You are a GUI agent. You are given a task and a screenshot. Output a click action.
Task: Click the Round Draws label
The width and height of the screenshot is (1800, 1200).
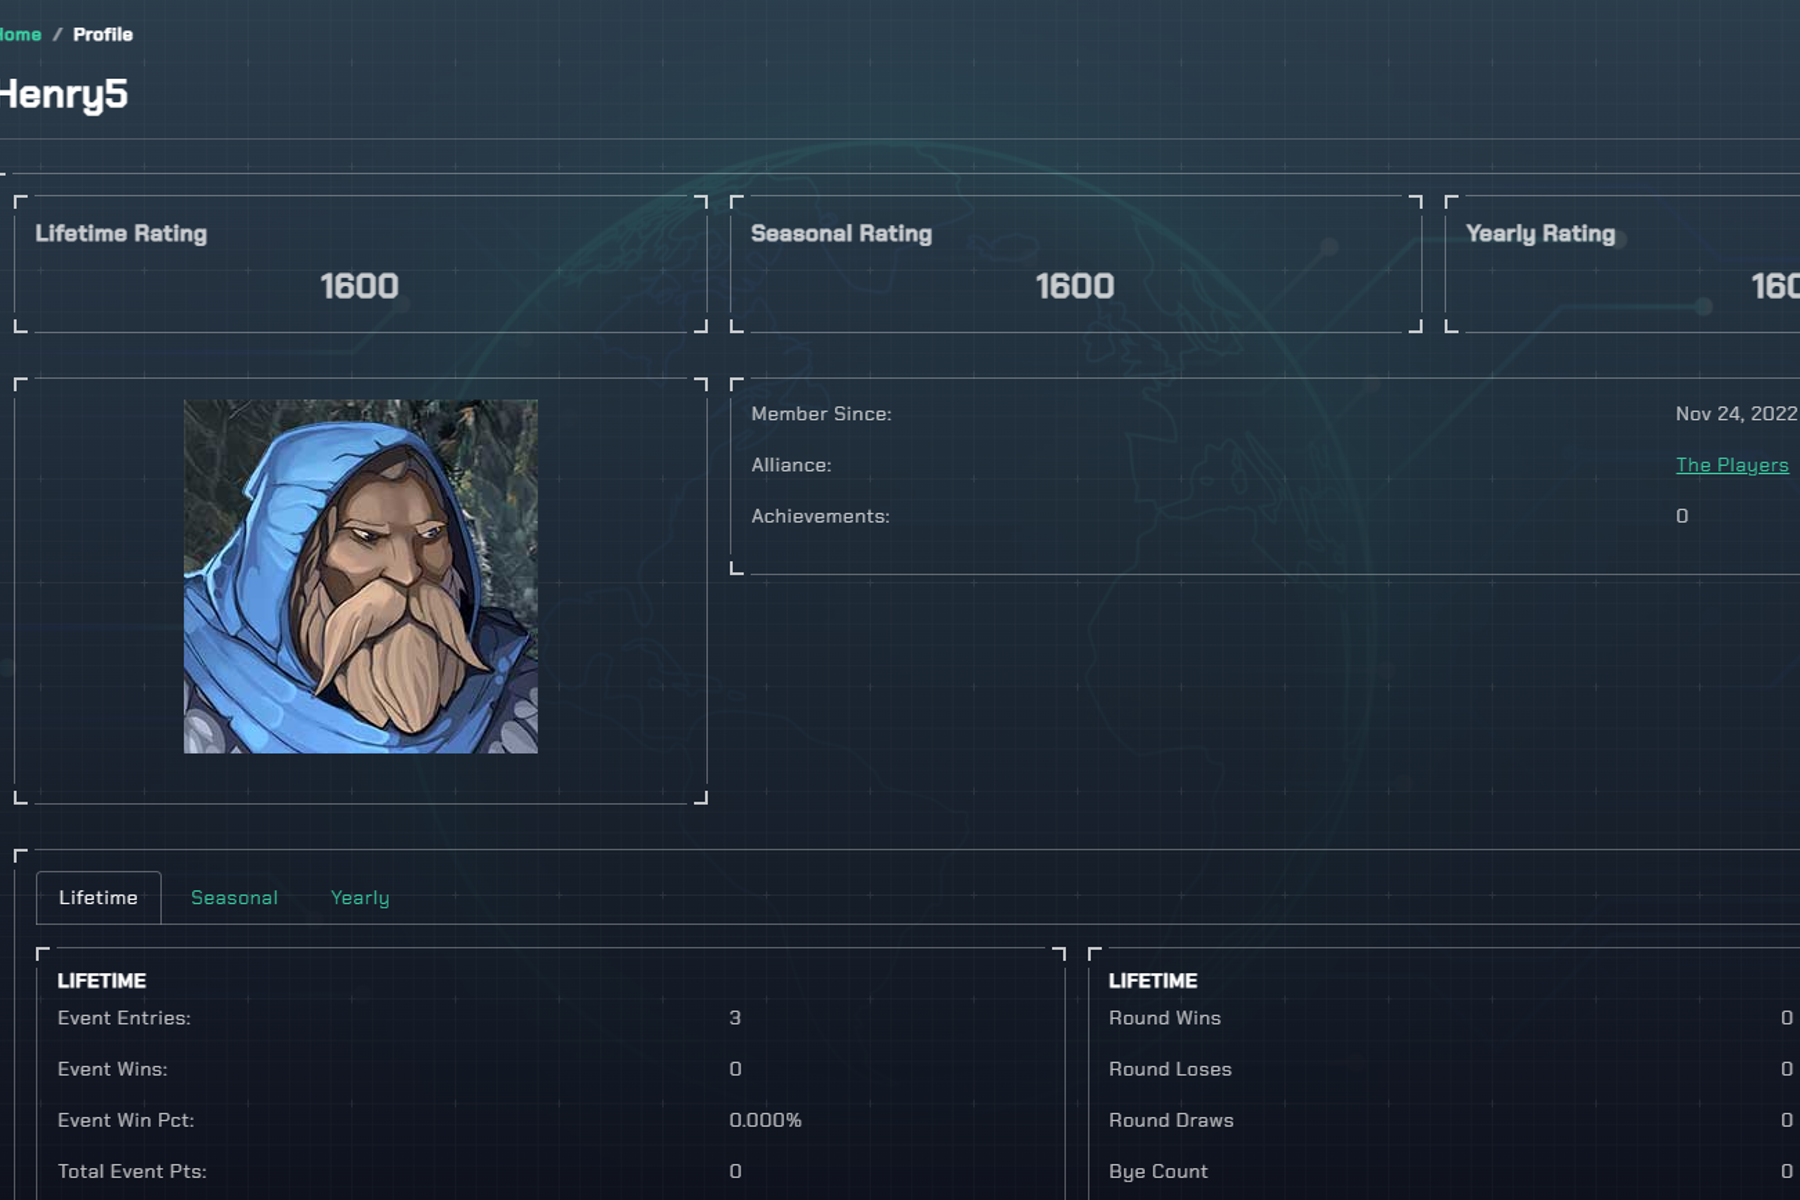coord(1171,1120)
